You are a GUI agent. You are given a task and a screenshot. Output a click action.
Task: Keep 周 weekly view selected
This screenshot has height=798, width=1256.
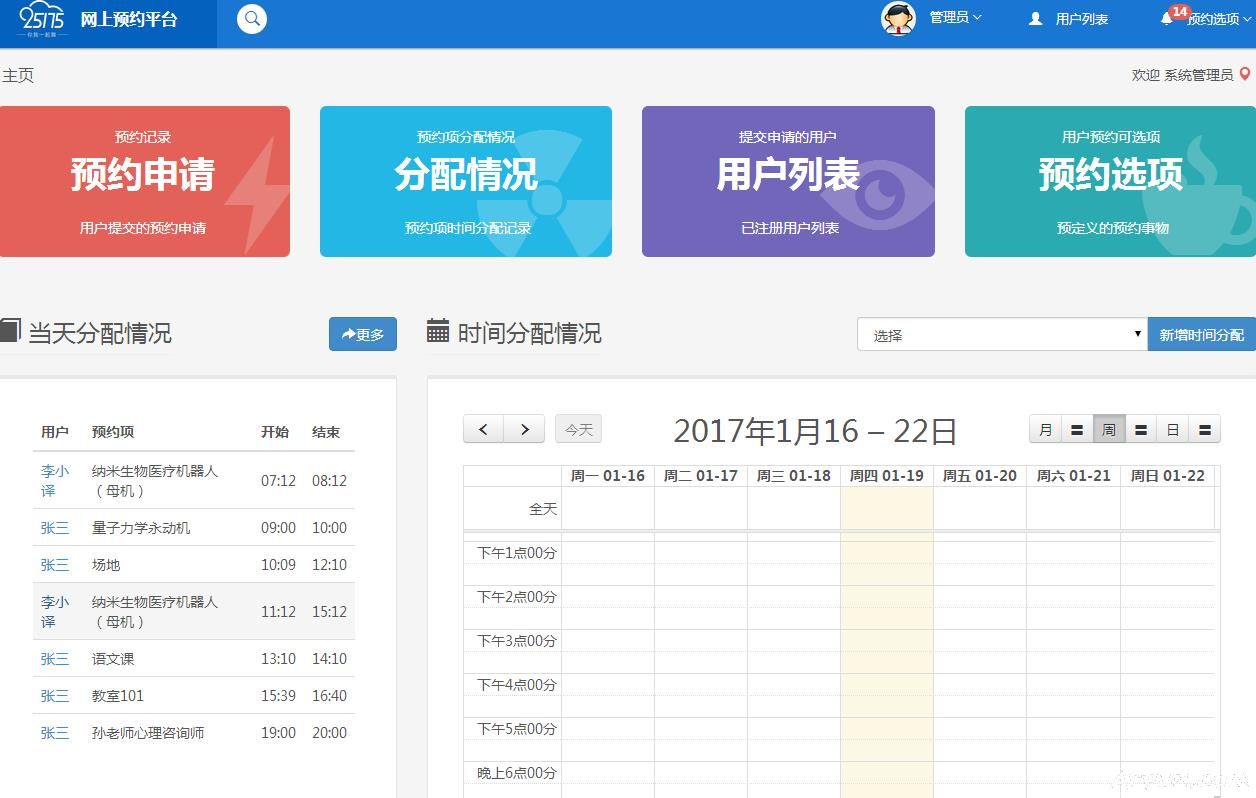[x=1108, y=428]
